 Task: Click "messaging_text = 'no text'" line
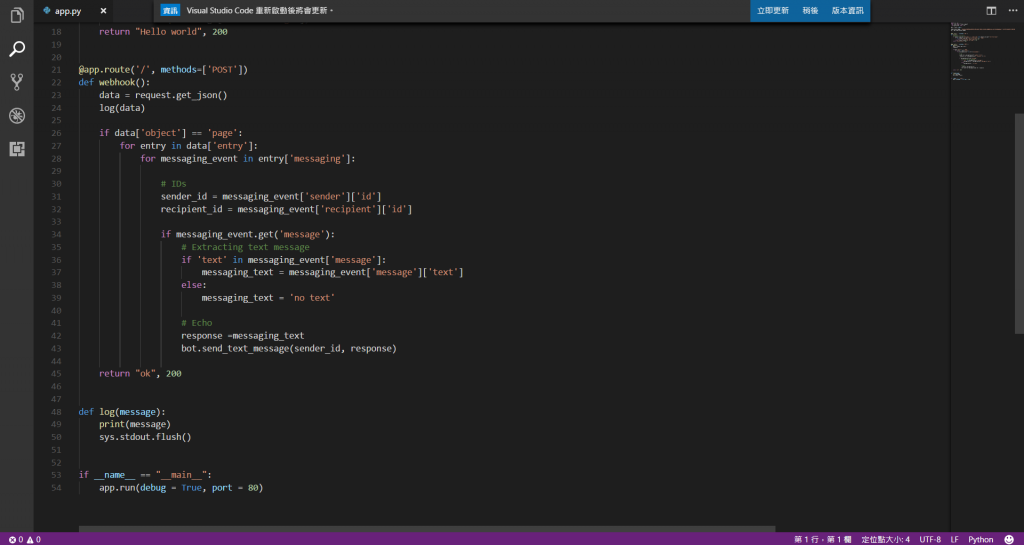pyautogui.click(x=268, y=298)
